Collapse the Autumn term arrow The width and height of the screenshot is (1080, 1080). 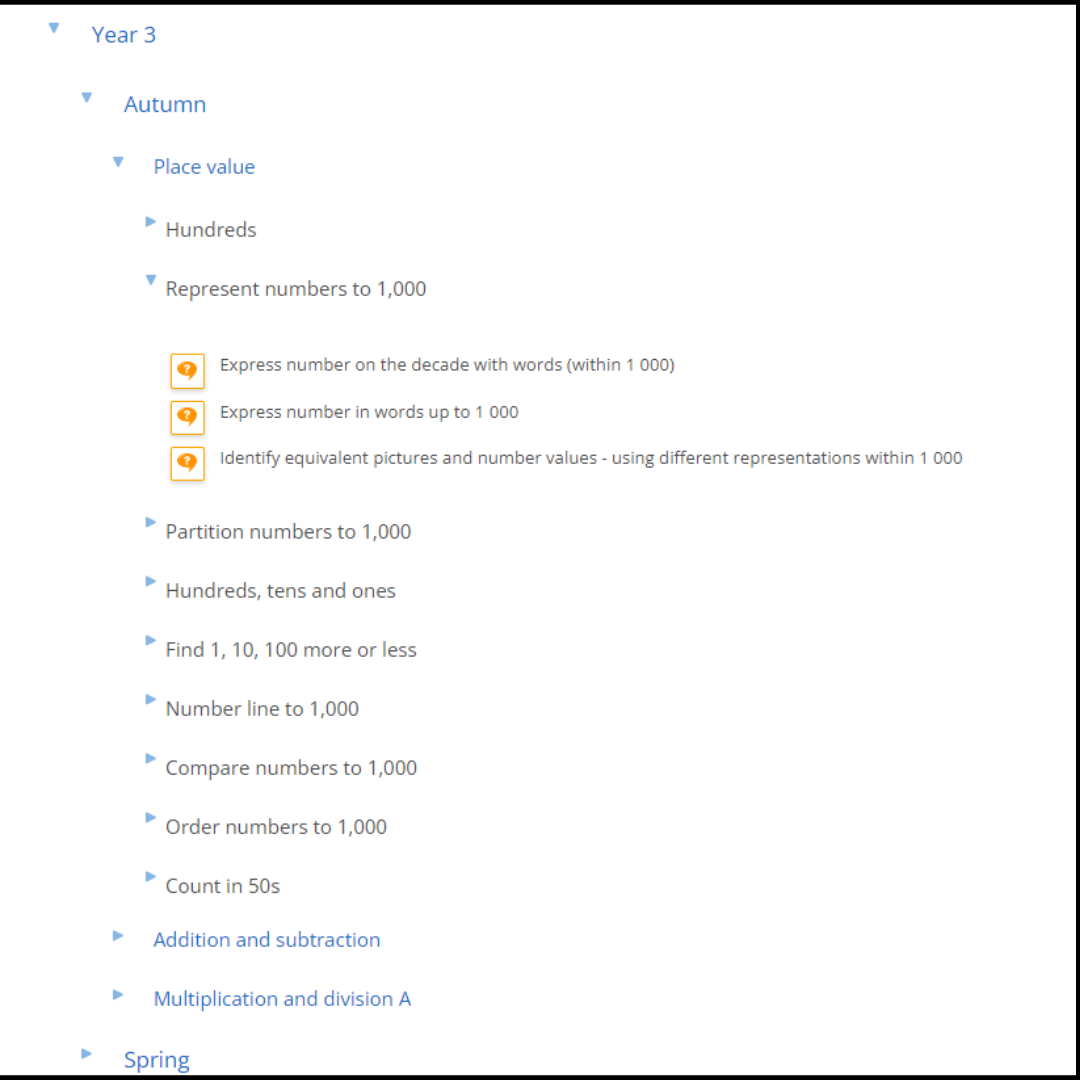(x=86, y=98)
